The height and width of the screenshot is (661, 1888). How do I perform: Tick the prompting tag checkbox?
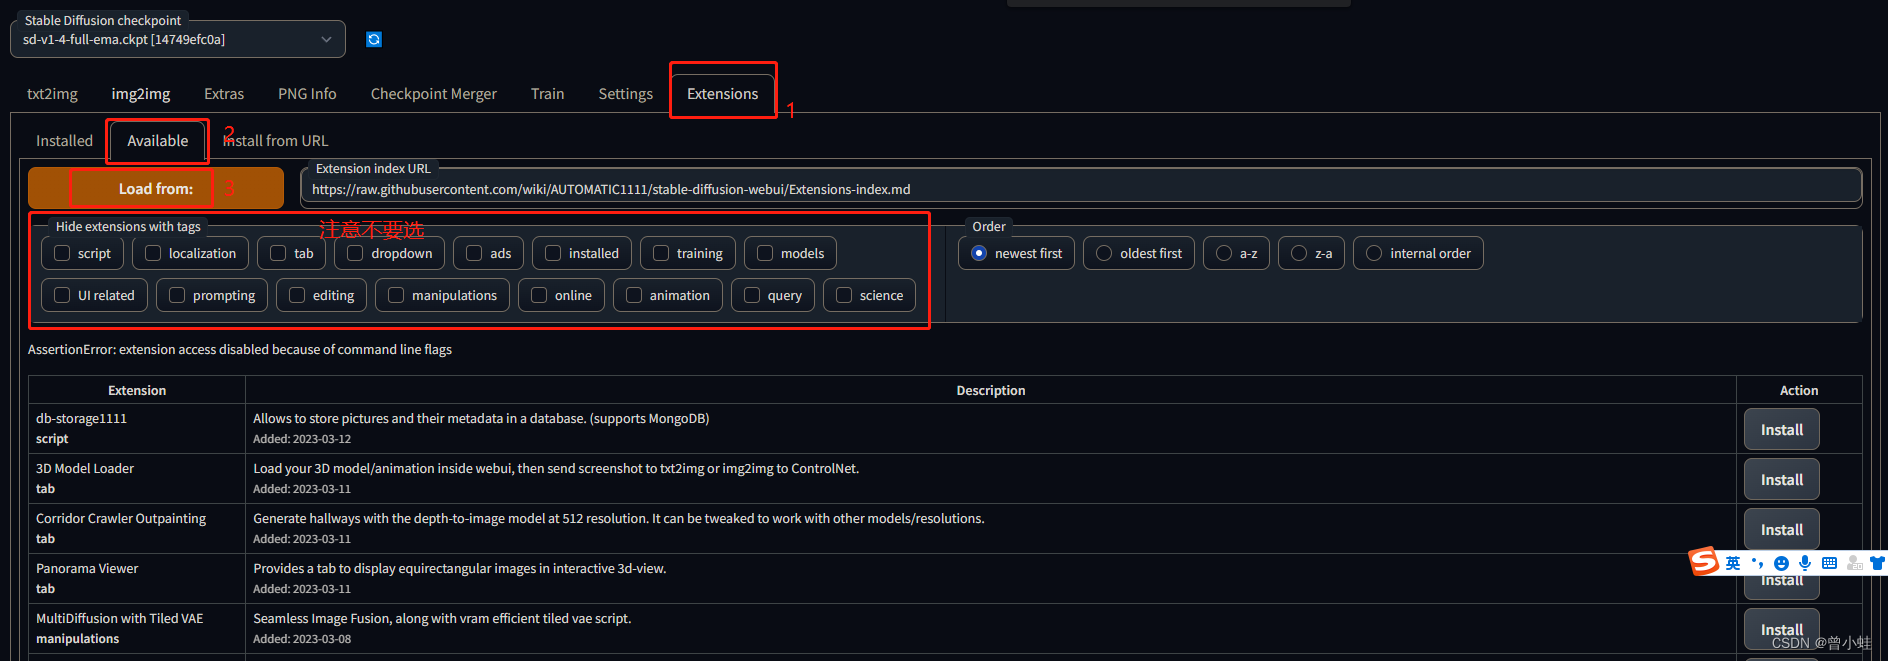pyautogui.click(x=177, y=295)
